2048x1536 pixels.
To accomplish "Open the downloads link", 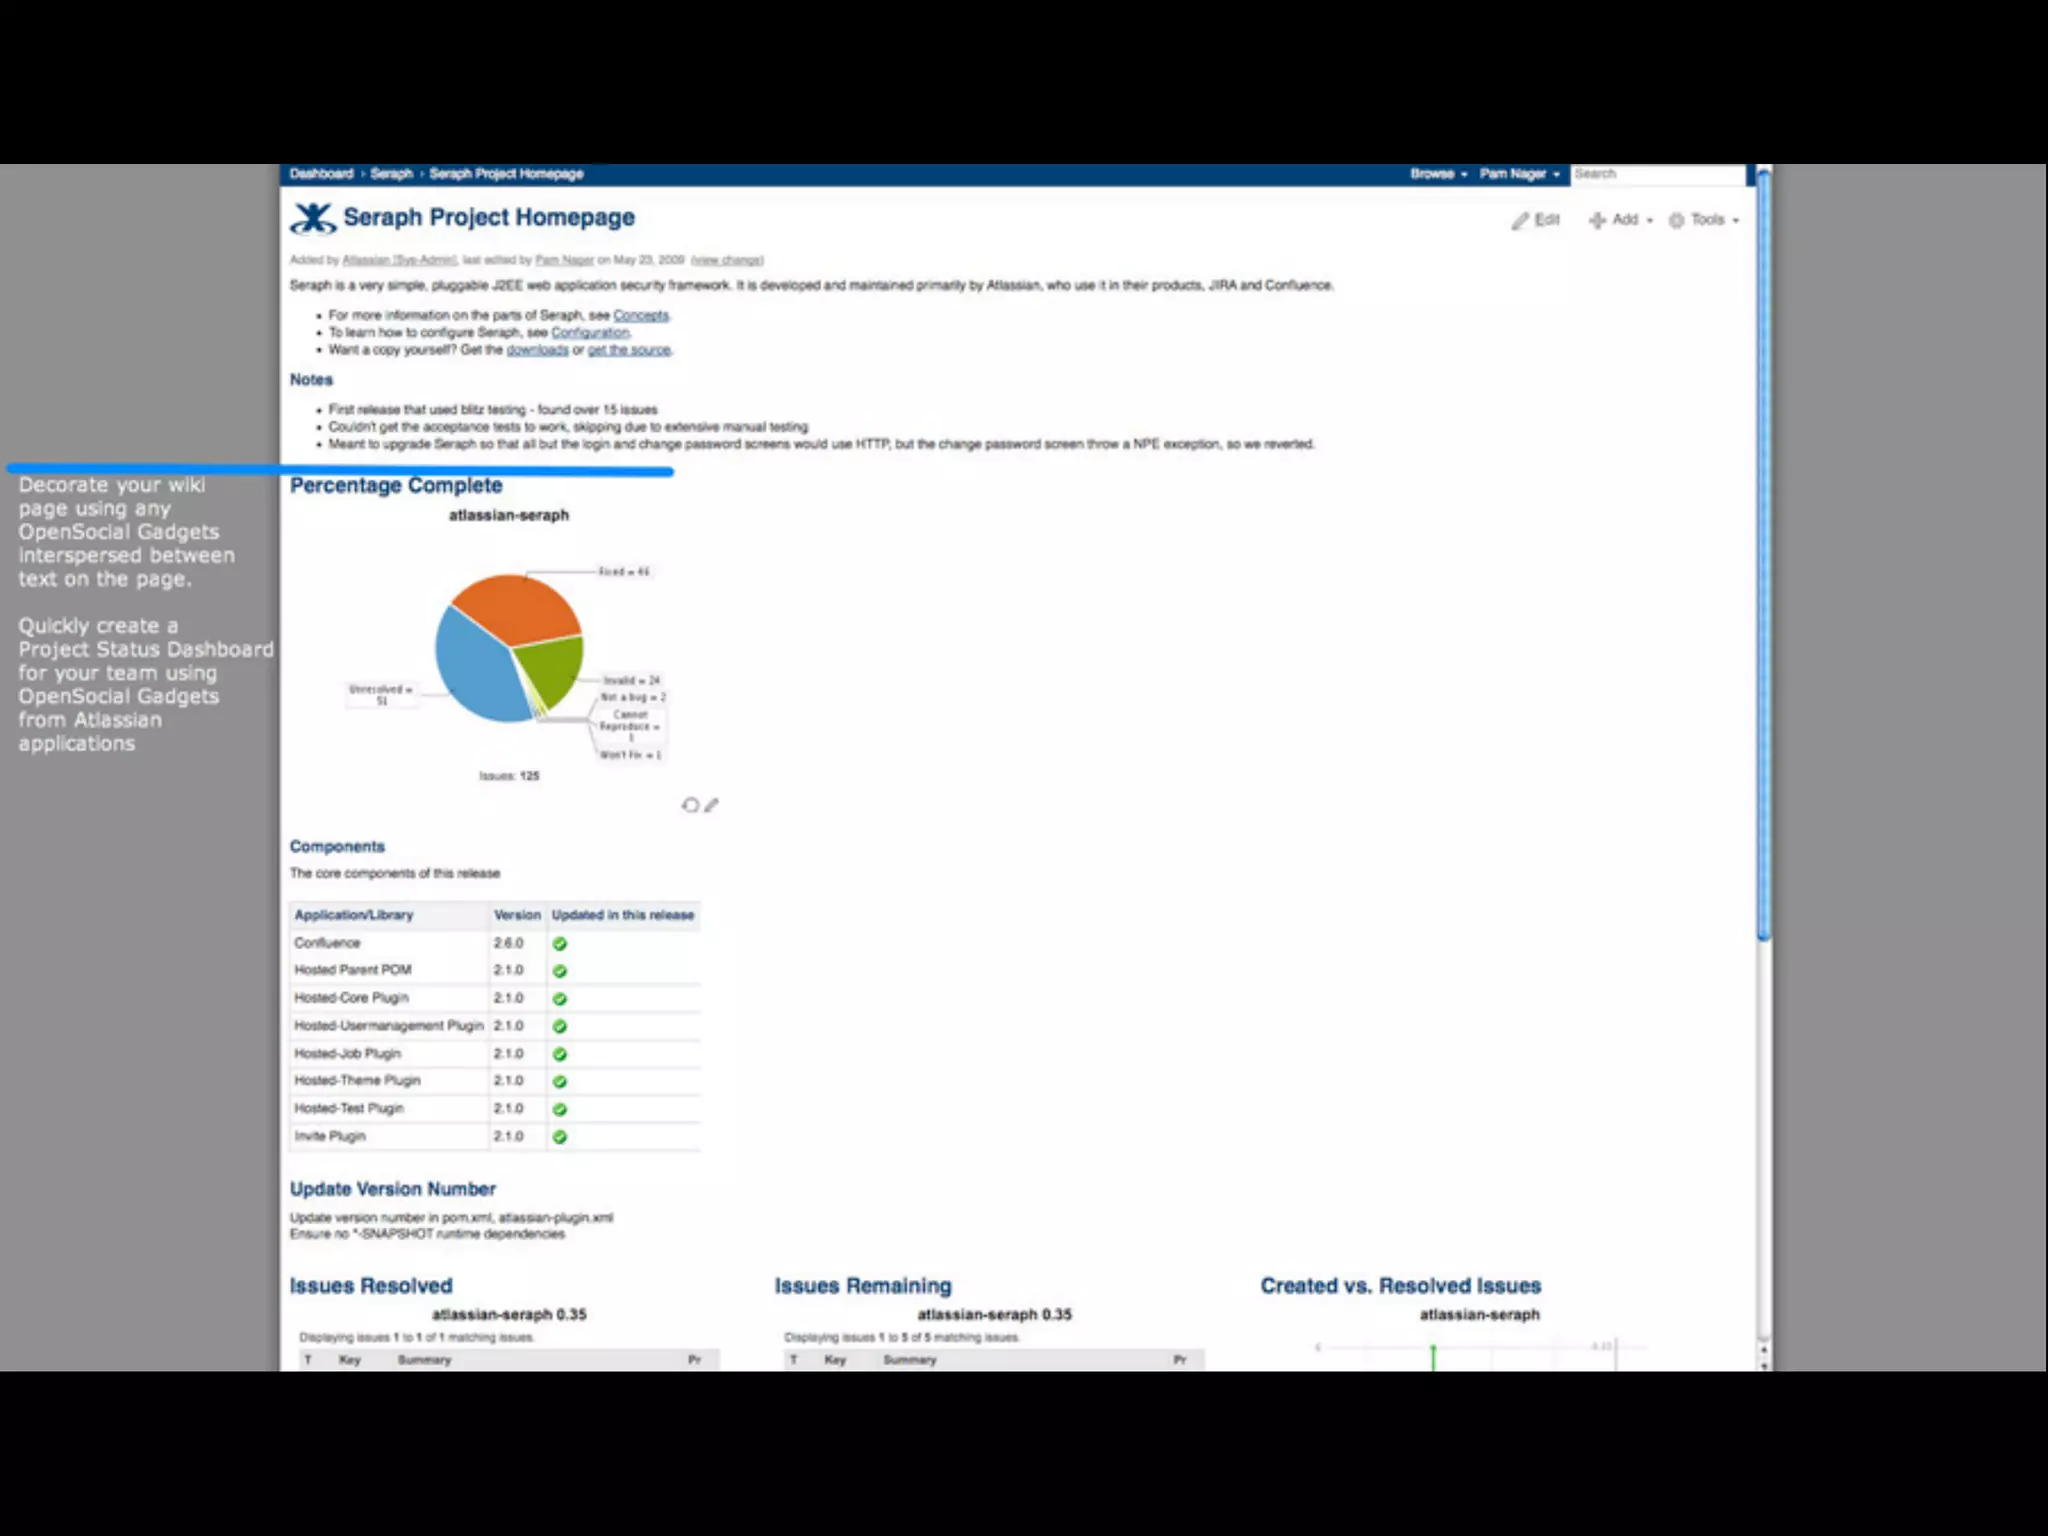I will (x=537, y=350).
